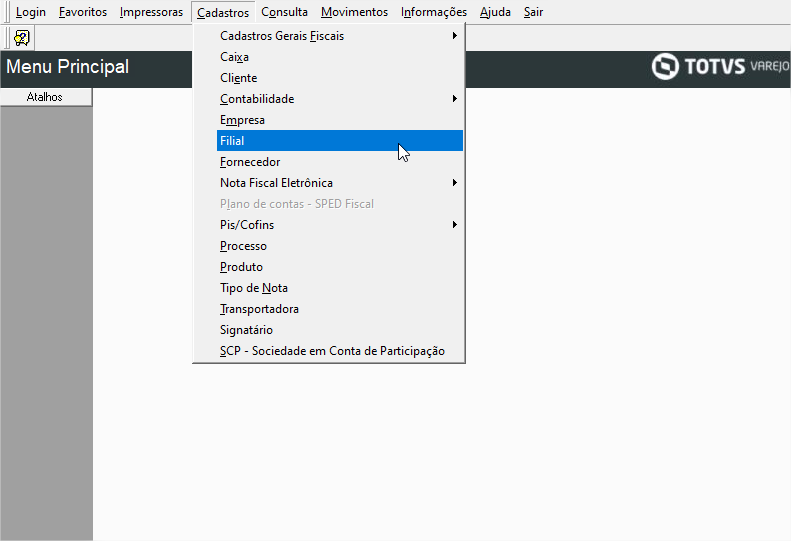
Task: Select Caixa from Cadastros menu
Action: (340, 57)
